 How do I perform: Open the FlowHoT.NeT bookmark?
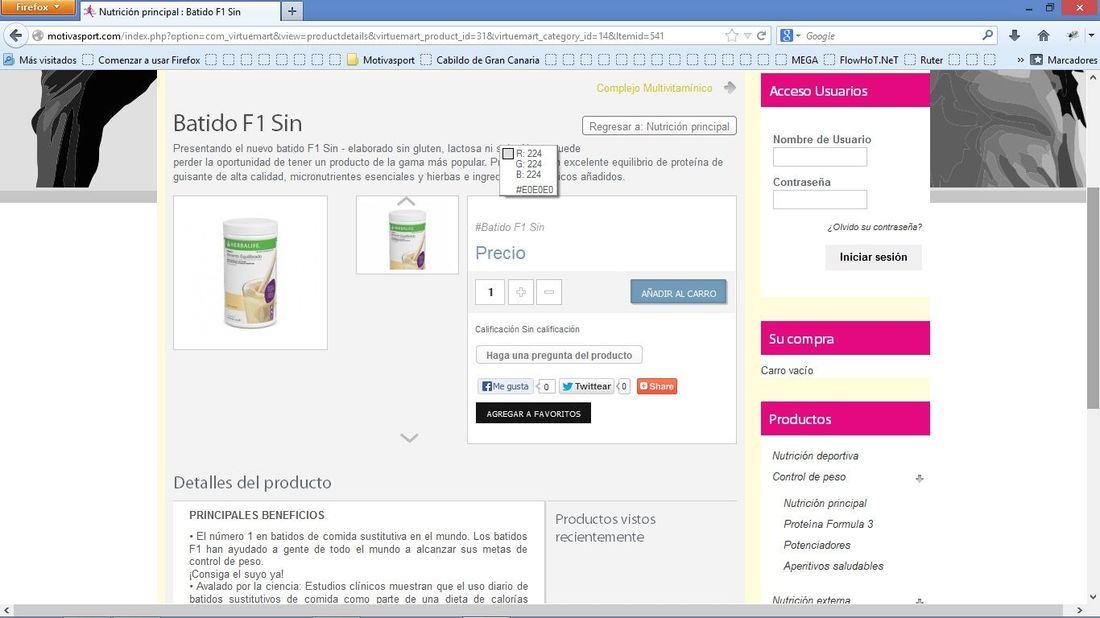click(861, 60)
